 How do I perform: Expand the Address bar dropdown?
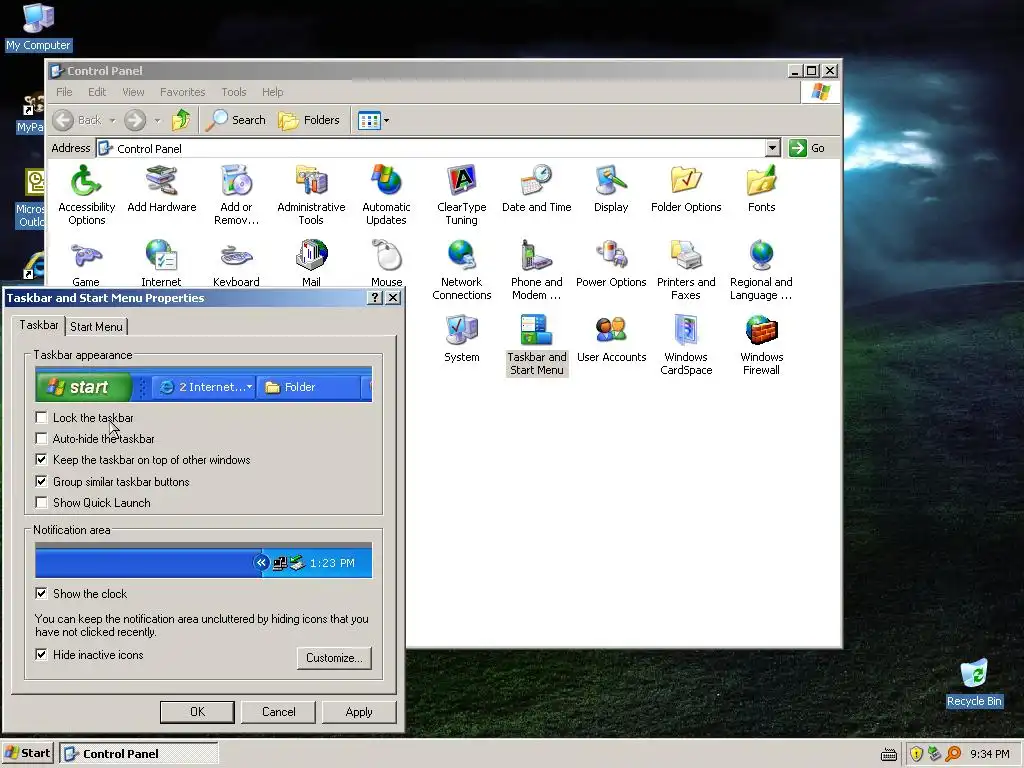[773, 148]
